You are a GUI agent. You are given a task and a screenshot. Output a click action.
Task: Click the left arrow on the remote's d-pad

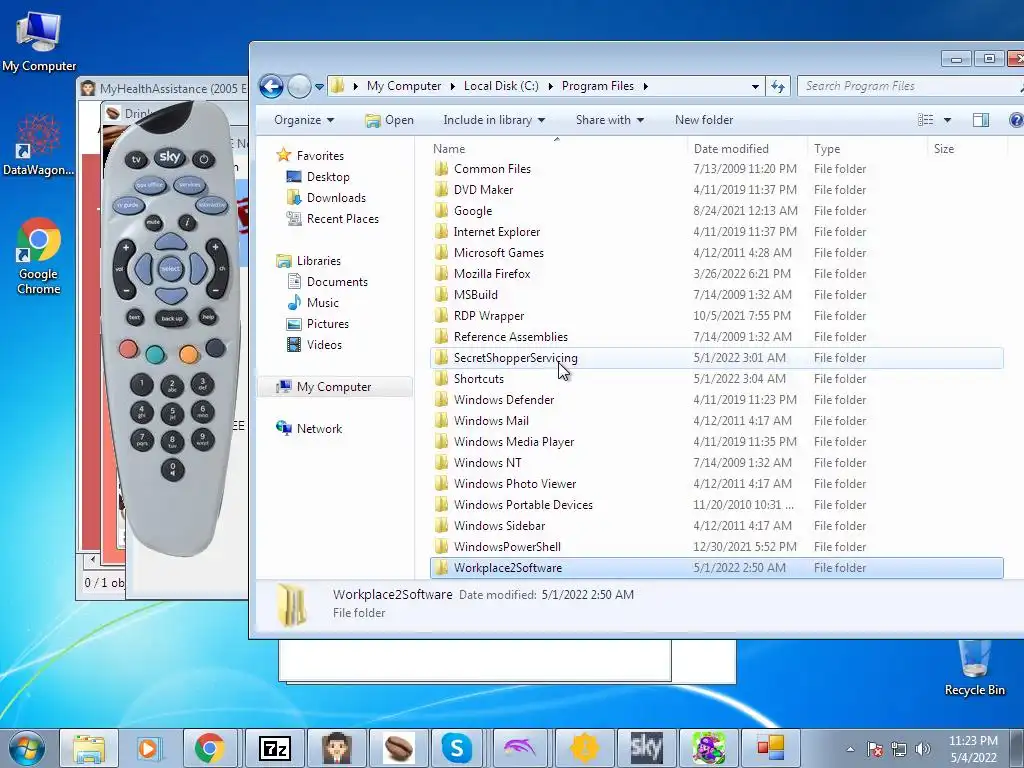click(142, 268)
